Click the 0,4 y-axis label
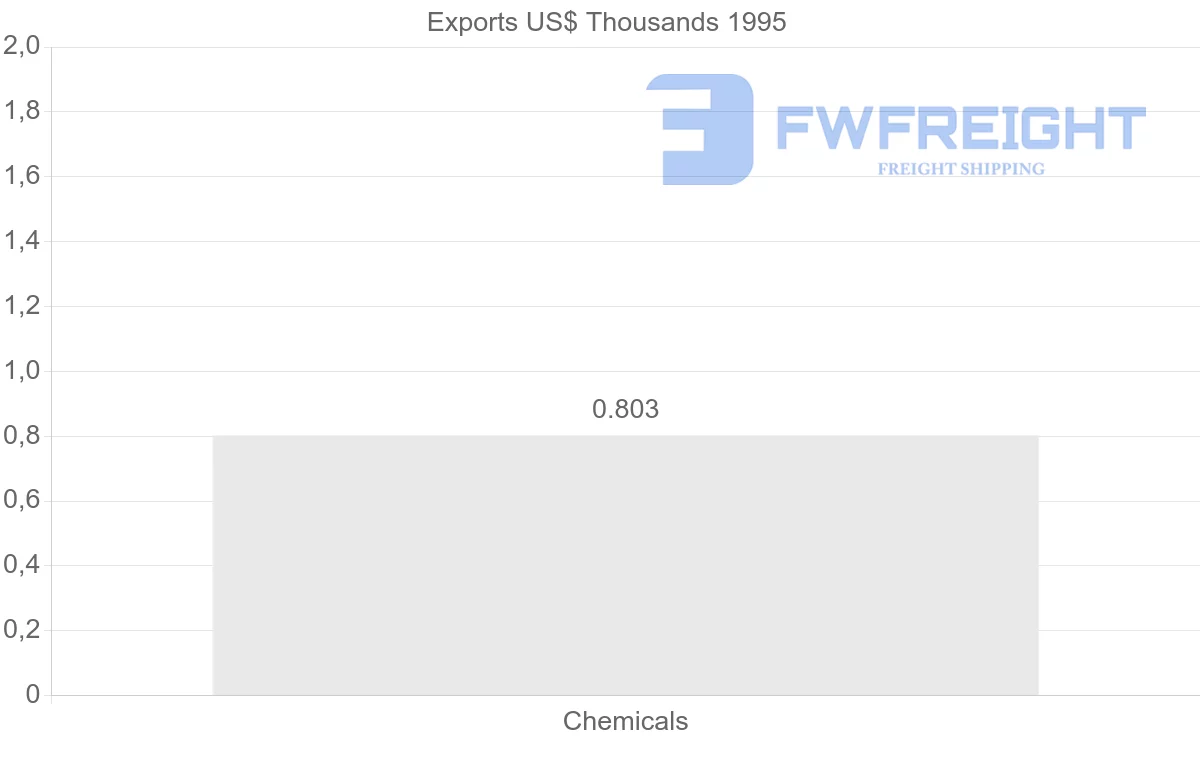The image size is (1200, 763). [x=22, y=566]
